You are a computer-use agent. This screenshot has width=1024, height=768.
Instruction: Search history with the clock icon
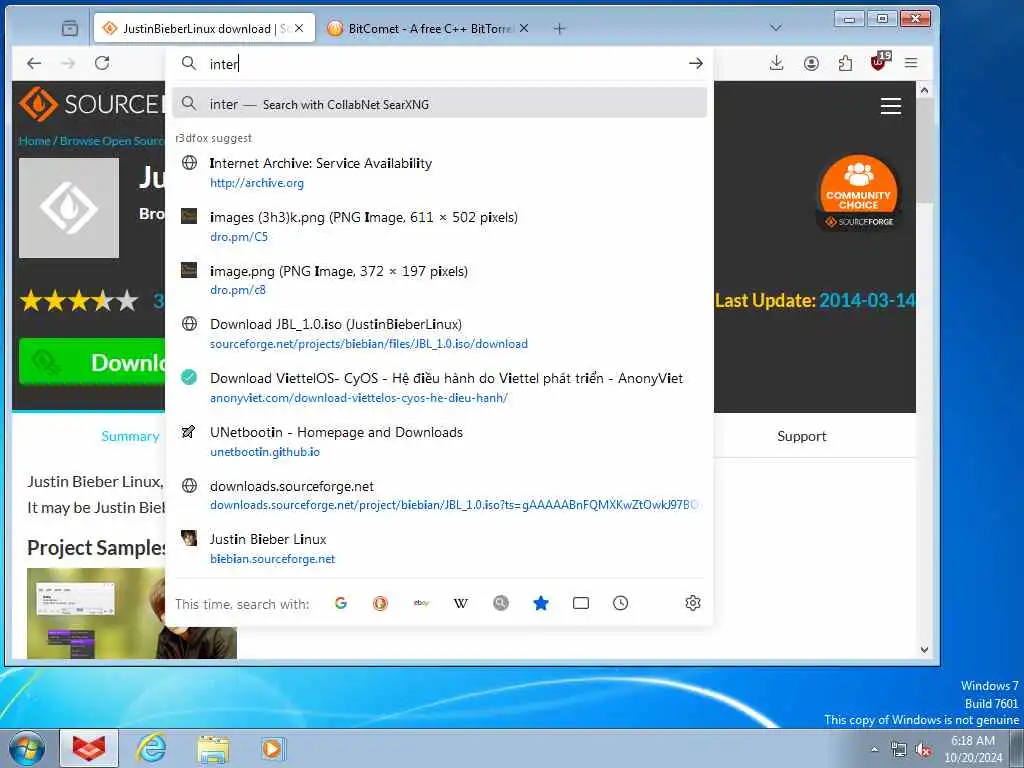(x=620, y=603)
